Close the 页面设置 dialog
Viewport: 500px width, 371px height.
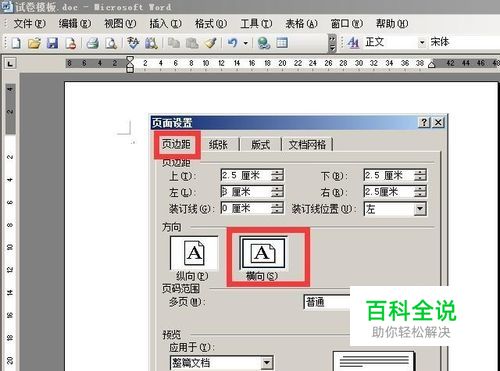point(438,123)
